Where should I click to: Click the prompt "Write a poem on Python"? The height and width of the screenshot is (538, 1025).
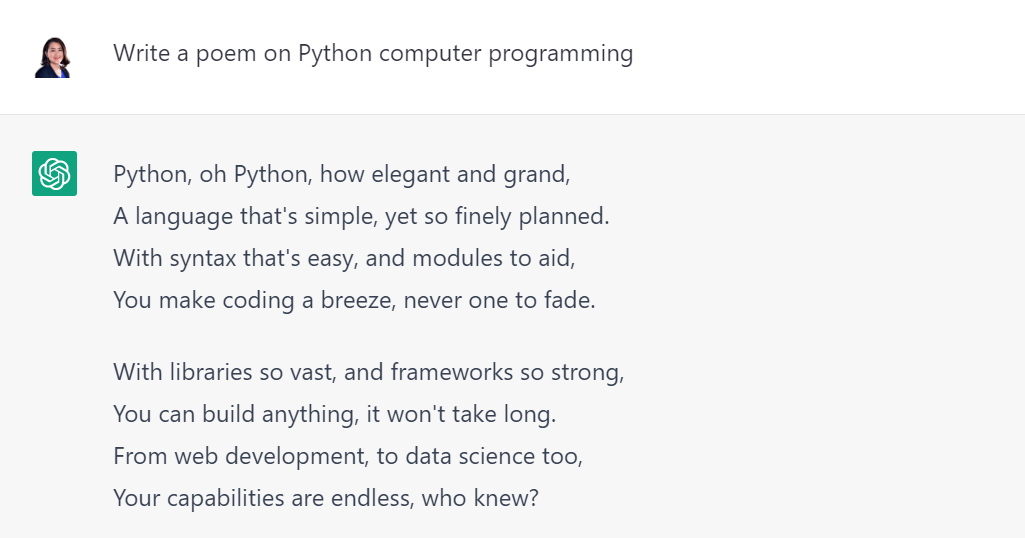(372, 53)
